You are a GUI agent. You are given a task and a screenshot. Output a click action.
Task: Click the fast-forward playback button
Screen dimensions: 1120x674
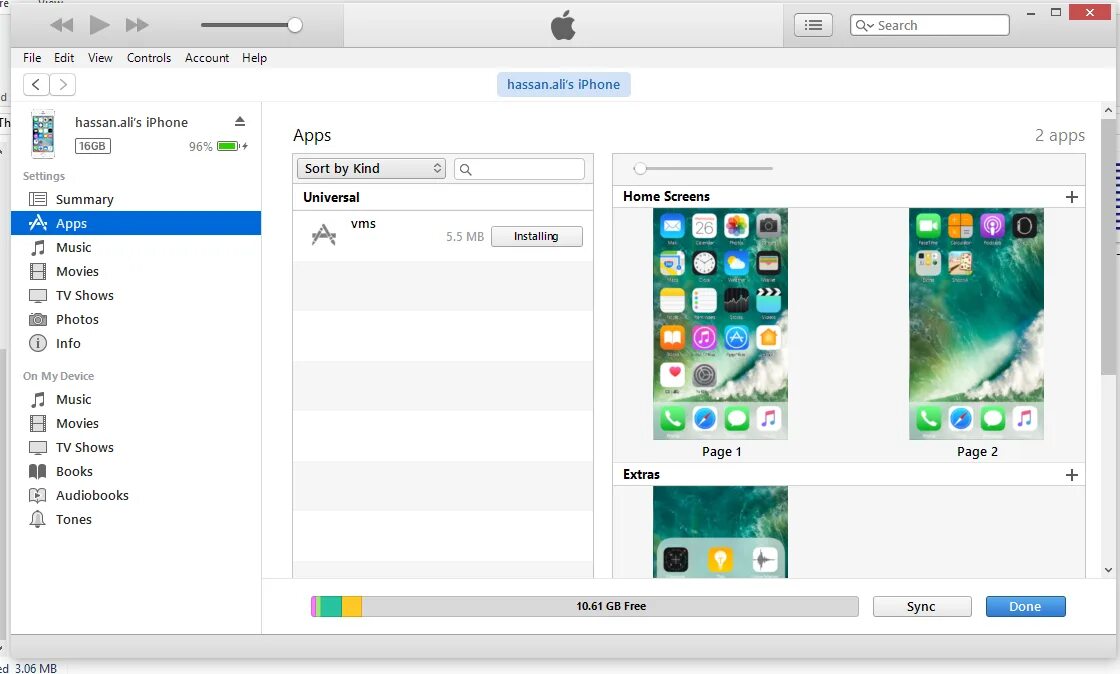[136, 26]
